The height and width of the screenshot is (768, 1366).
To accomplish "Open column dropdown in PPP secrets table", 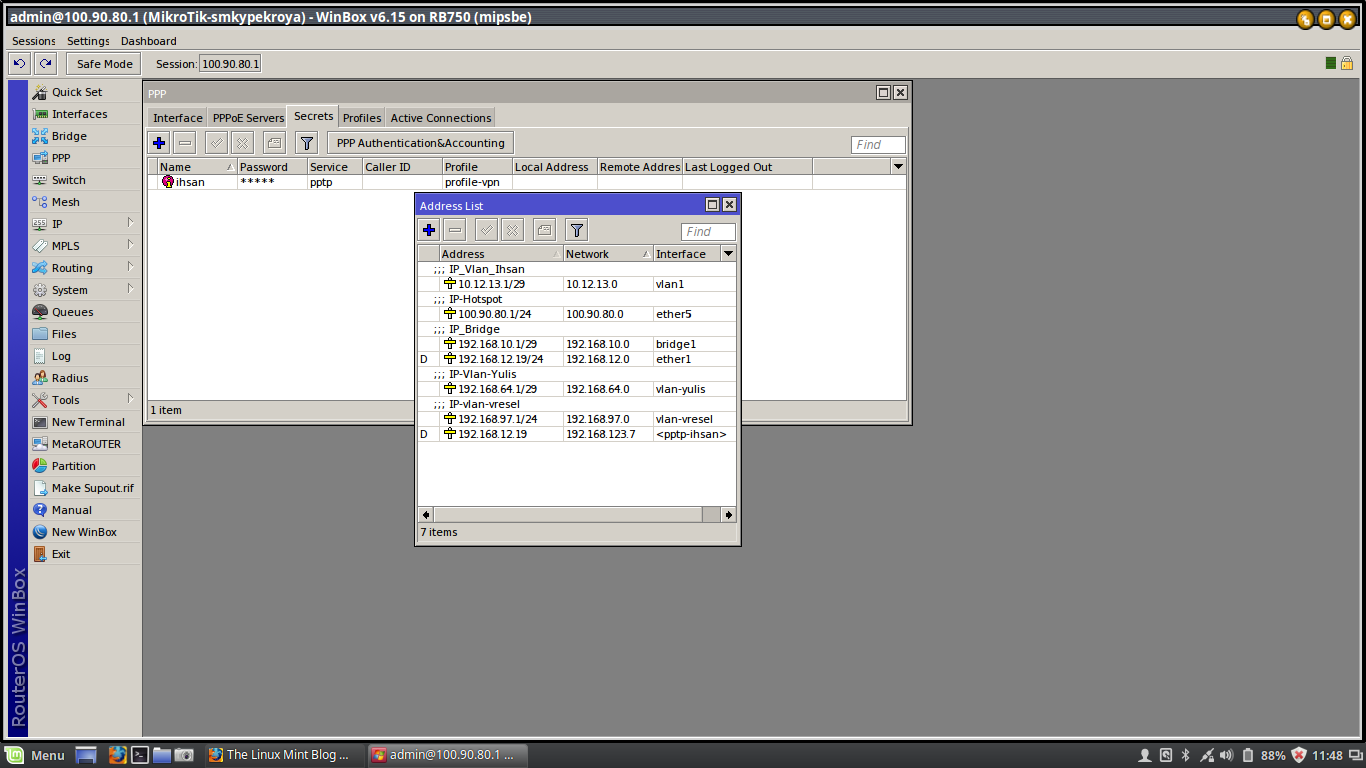I will click(898, 167).
